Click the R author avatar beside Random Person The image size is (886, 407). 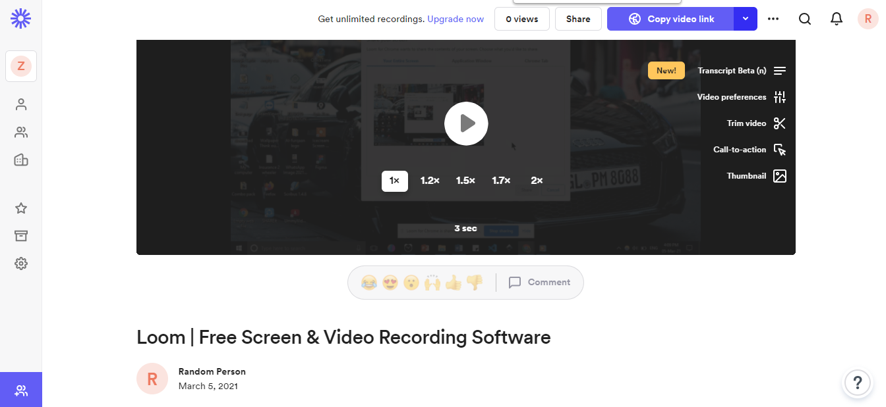[x=152, y=379]
